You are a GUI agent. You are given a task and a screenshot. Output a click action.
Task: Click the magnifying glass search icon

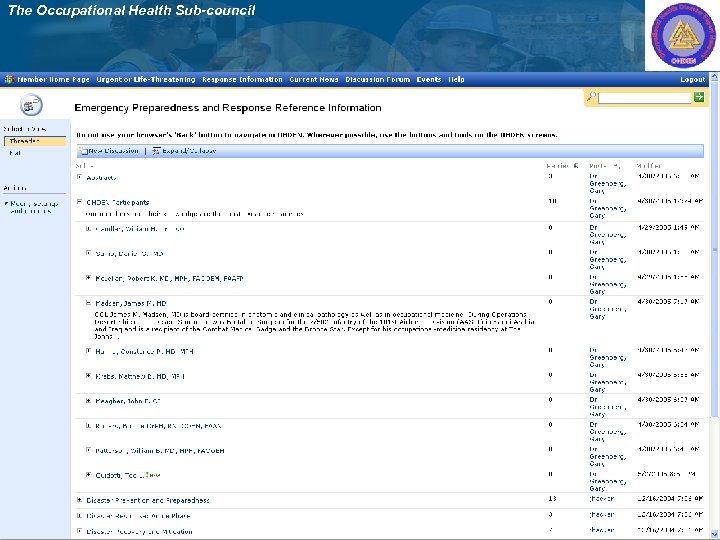pos(591,96)
